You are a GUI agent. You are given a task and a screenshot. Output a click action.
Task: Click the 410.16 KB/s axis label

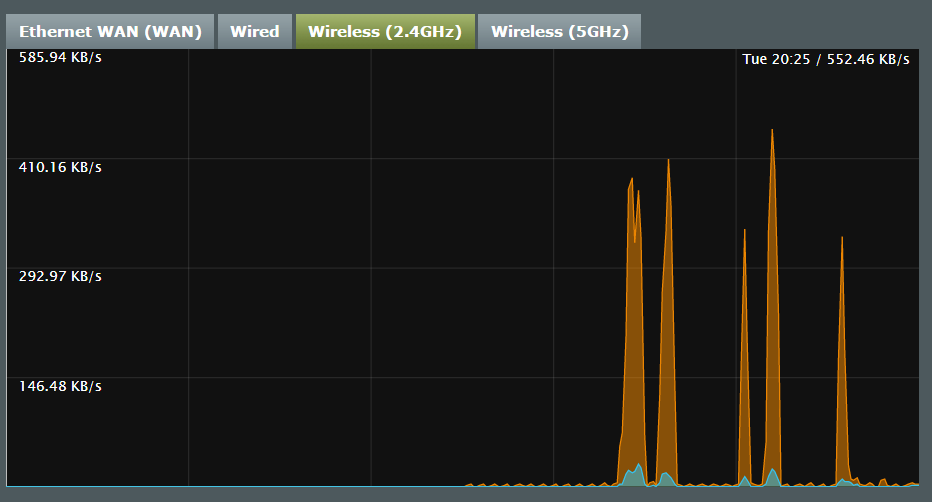pyautogui.click(x=60, y=168)
